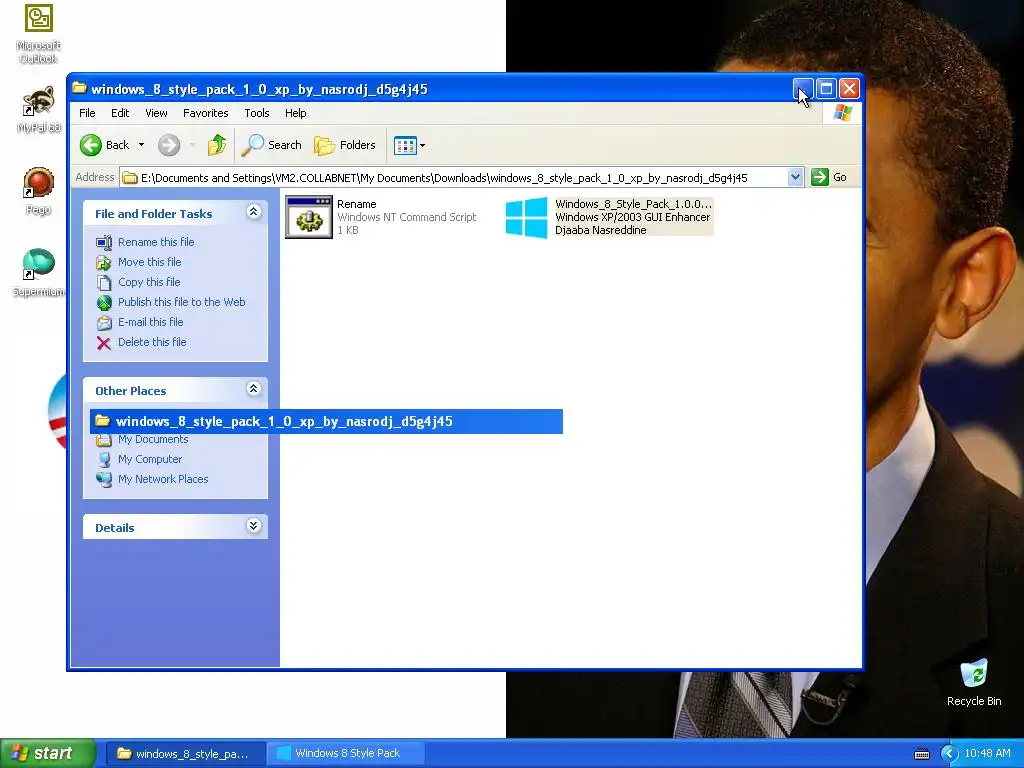Select the Windows 8 Style Pack logo icon
This screenshot has width=1024, height=768.
pyautogui.click(x=526, y=217)
